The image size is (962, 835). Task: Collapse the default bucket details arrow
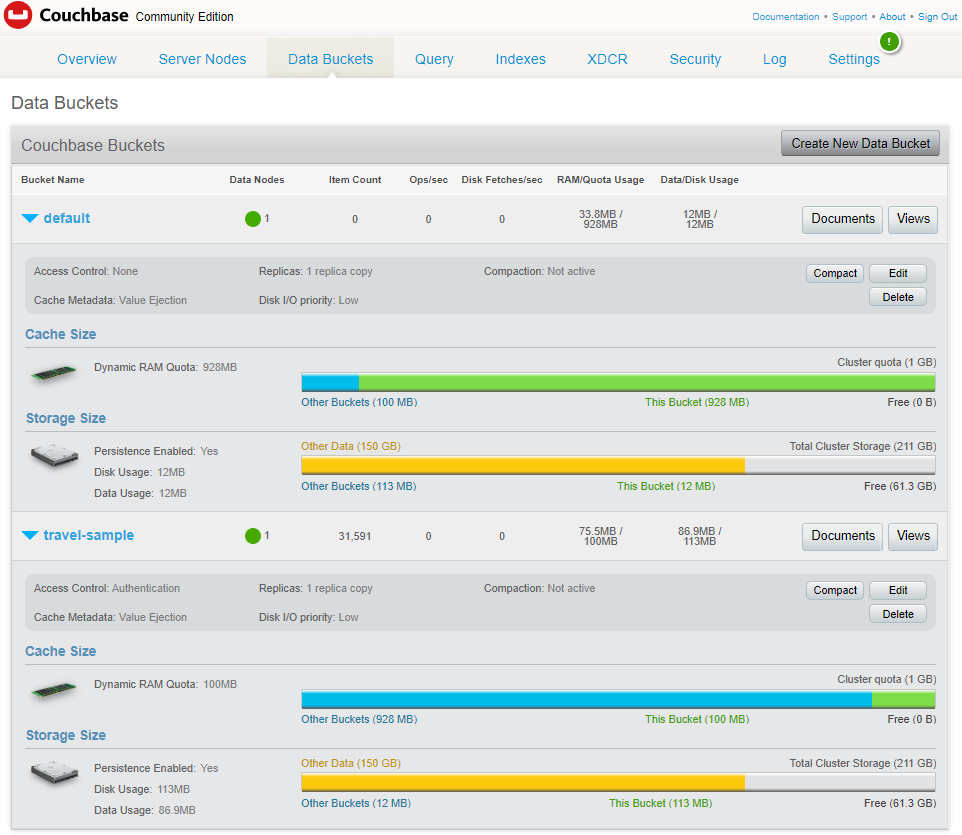click(30, 218)
